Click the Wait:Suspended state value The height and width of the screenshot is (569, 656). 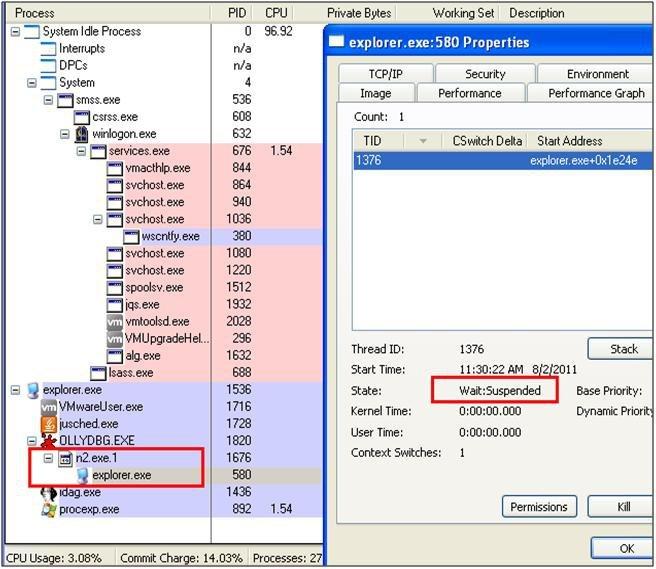click(500, 390)
